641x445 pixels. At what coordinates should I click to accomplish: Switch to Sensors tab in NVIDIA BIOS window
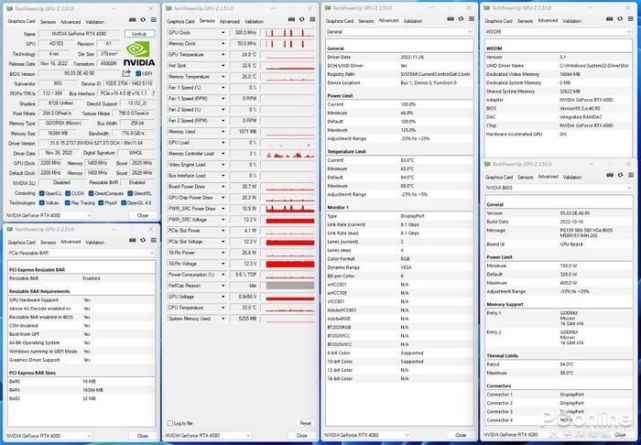tap(525, 177)
